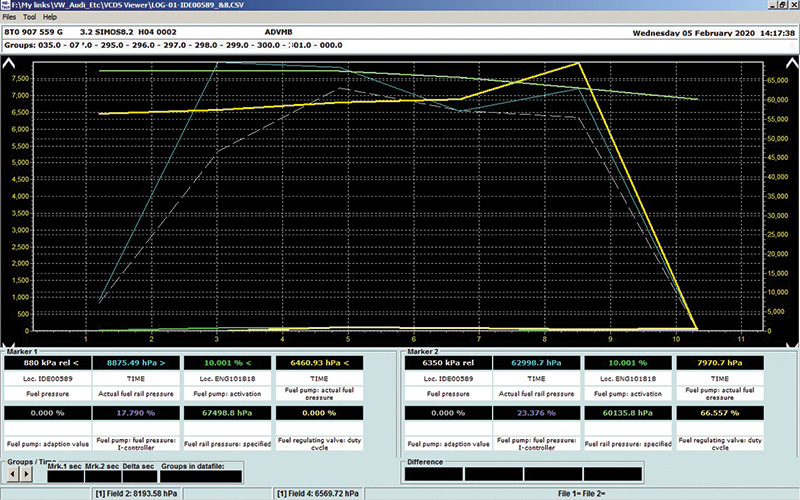
Task: Select Marker 1 value 6460.93 hPa
Action: (x=319, y=363)
